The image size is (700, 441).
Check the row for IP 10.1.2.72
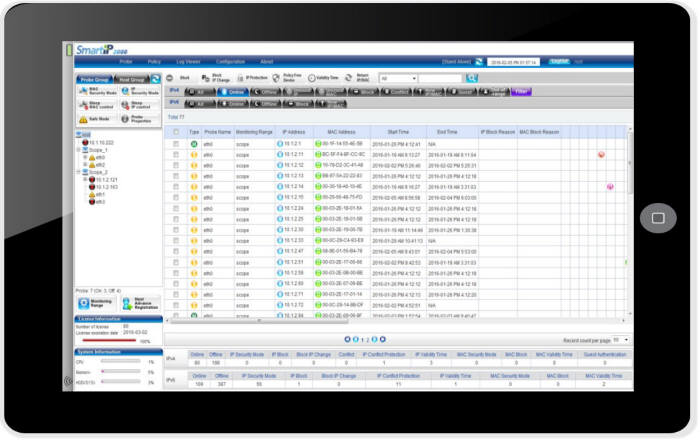(176, 305)
